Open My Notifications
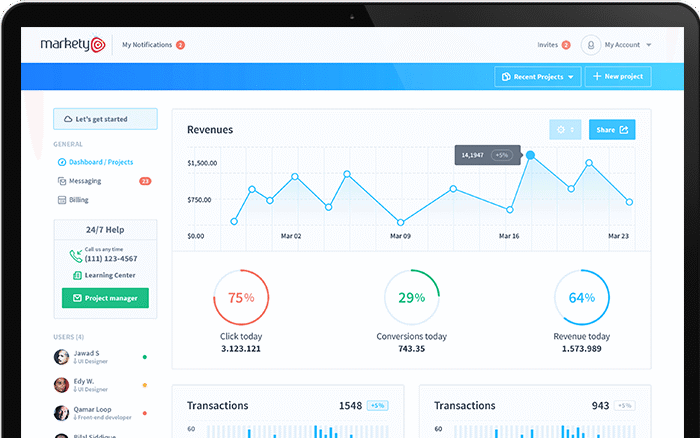The width and height of the screenshot is (700, 438). tap(148, 45)
